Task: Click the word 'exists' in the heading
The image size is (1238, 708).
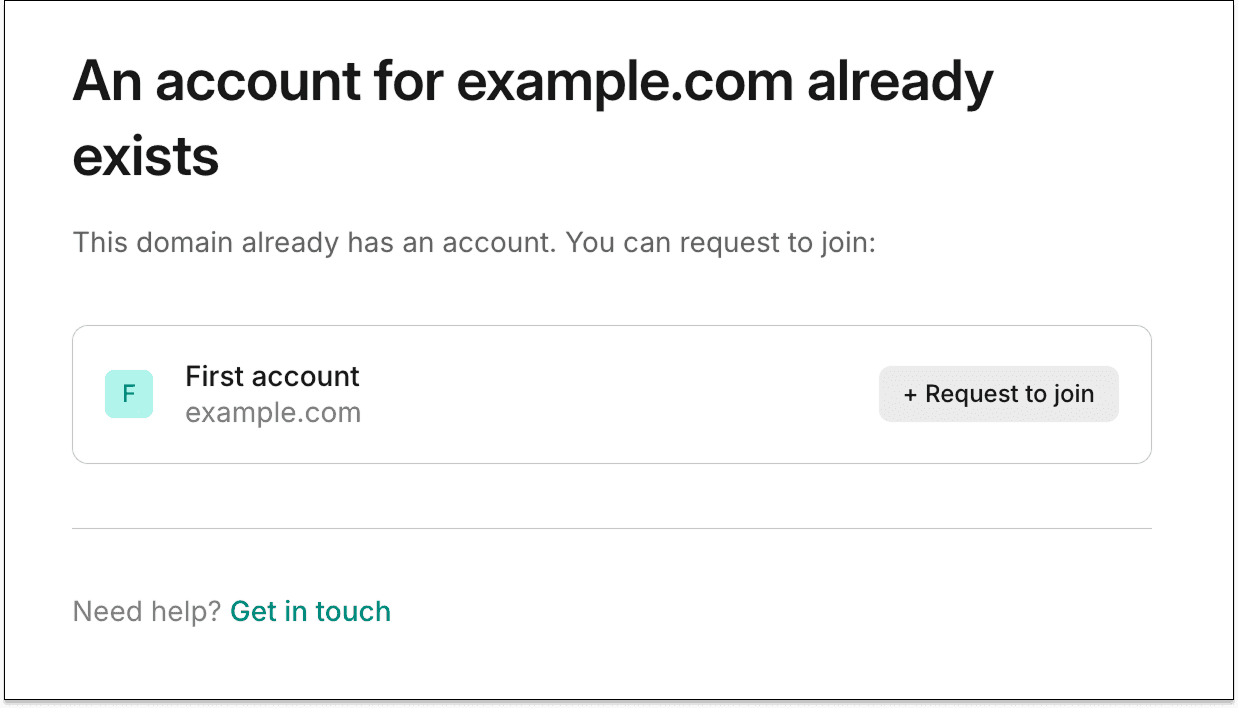Action: (x=146, y=156)
